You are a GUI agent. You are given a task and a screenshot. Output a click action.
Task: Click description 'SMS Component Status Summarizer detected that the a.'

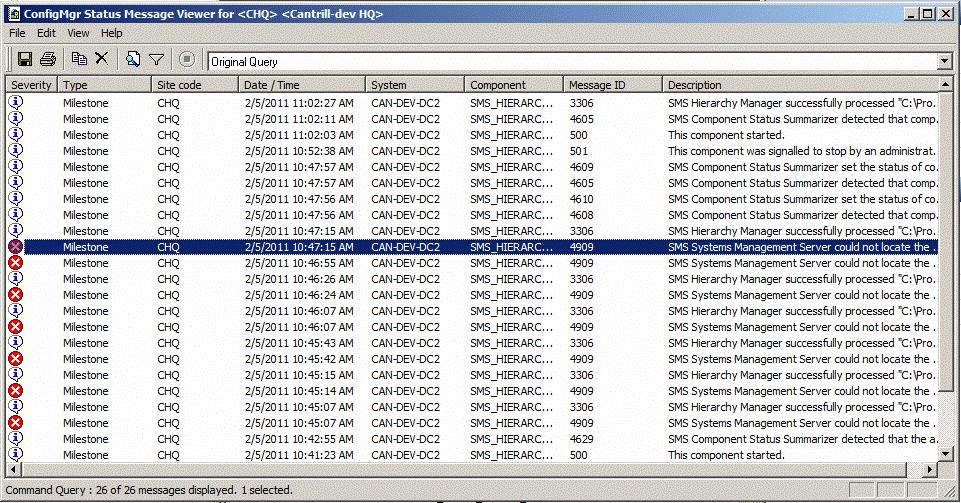802,439
